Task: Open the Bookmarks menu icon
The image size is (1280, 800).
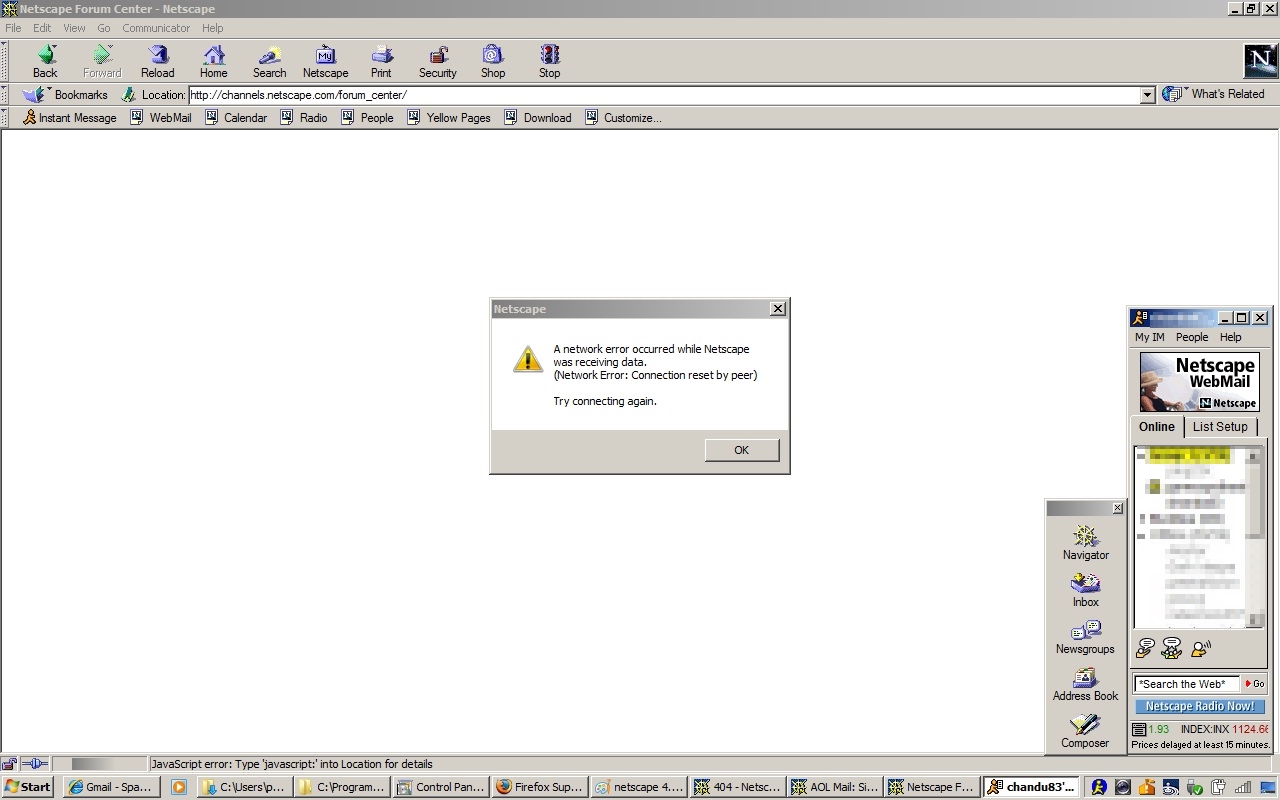Action: coord(34,95)
